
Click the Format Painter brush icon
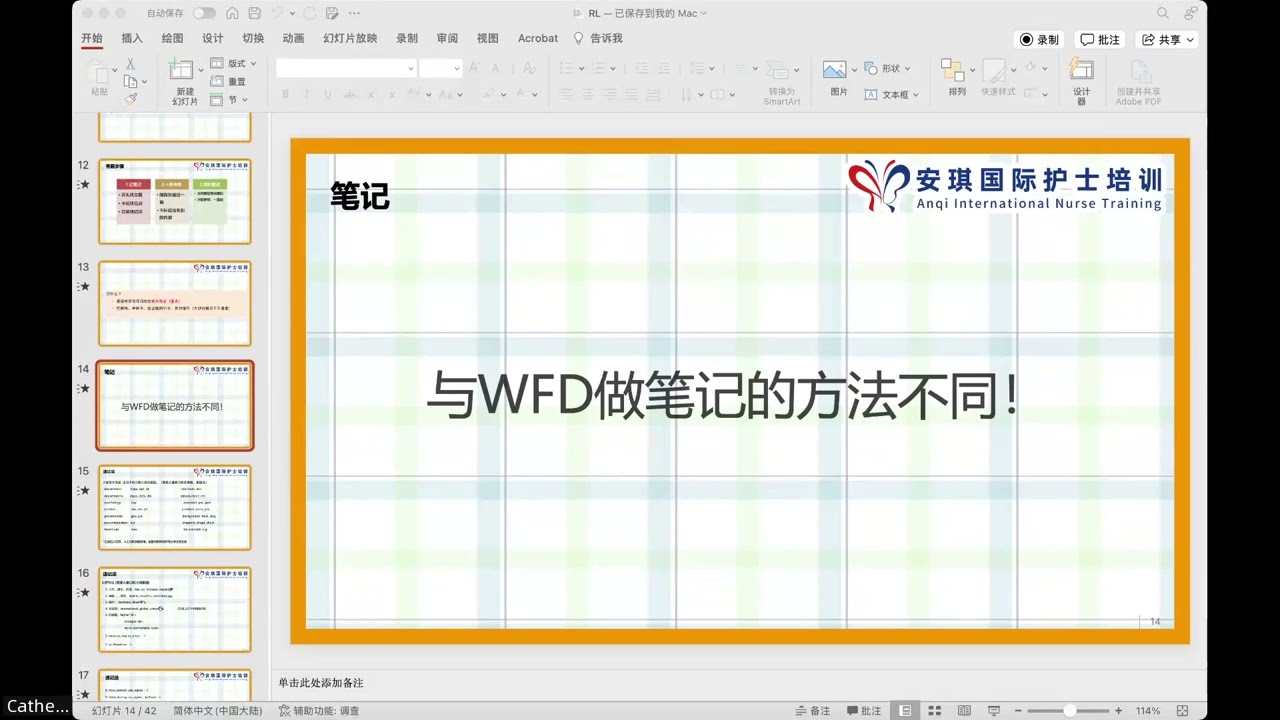coord(130,99)
